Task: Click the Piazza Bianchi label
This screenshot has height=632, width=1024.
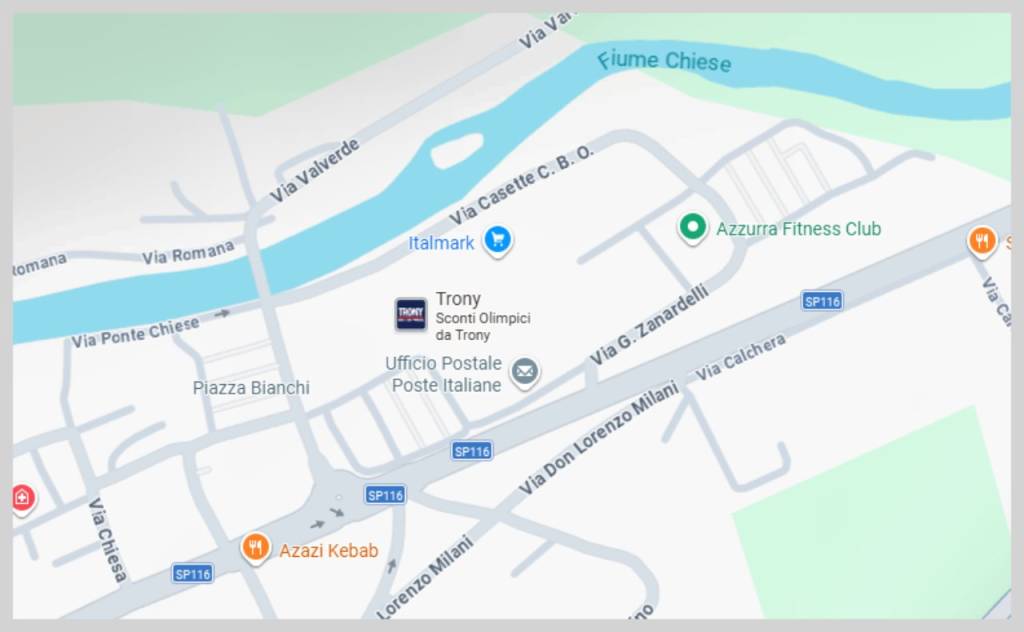Action: point(251,388)
